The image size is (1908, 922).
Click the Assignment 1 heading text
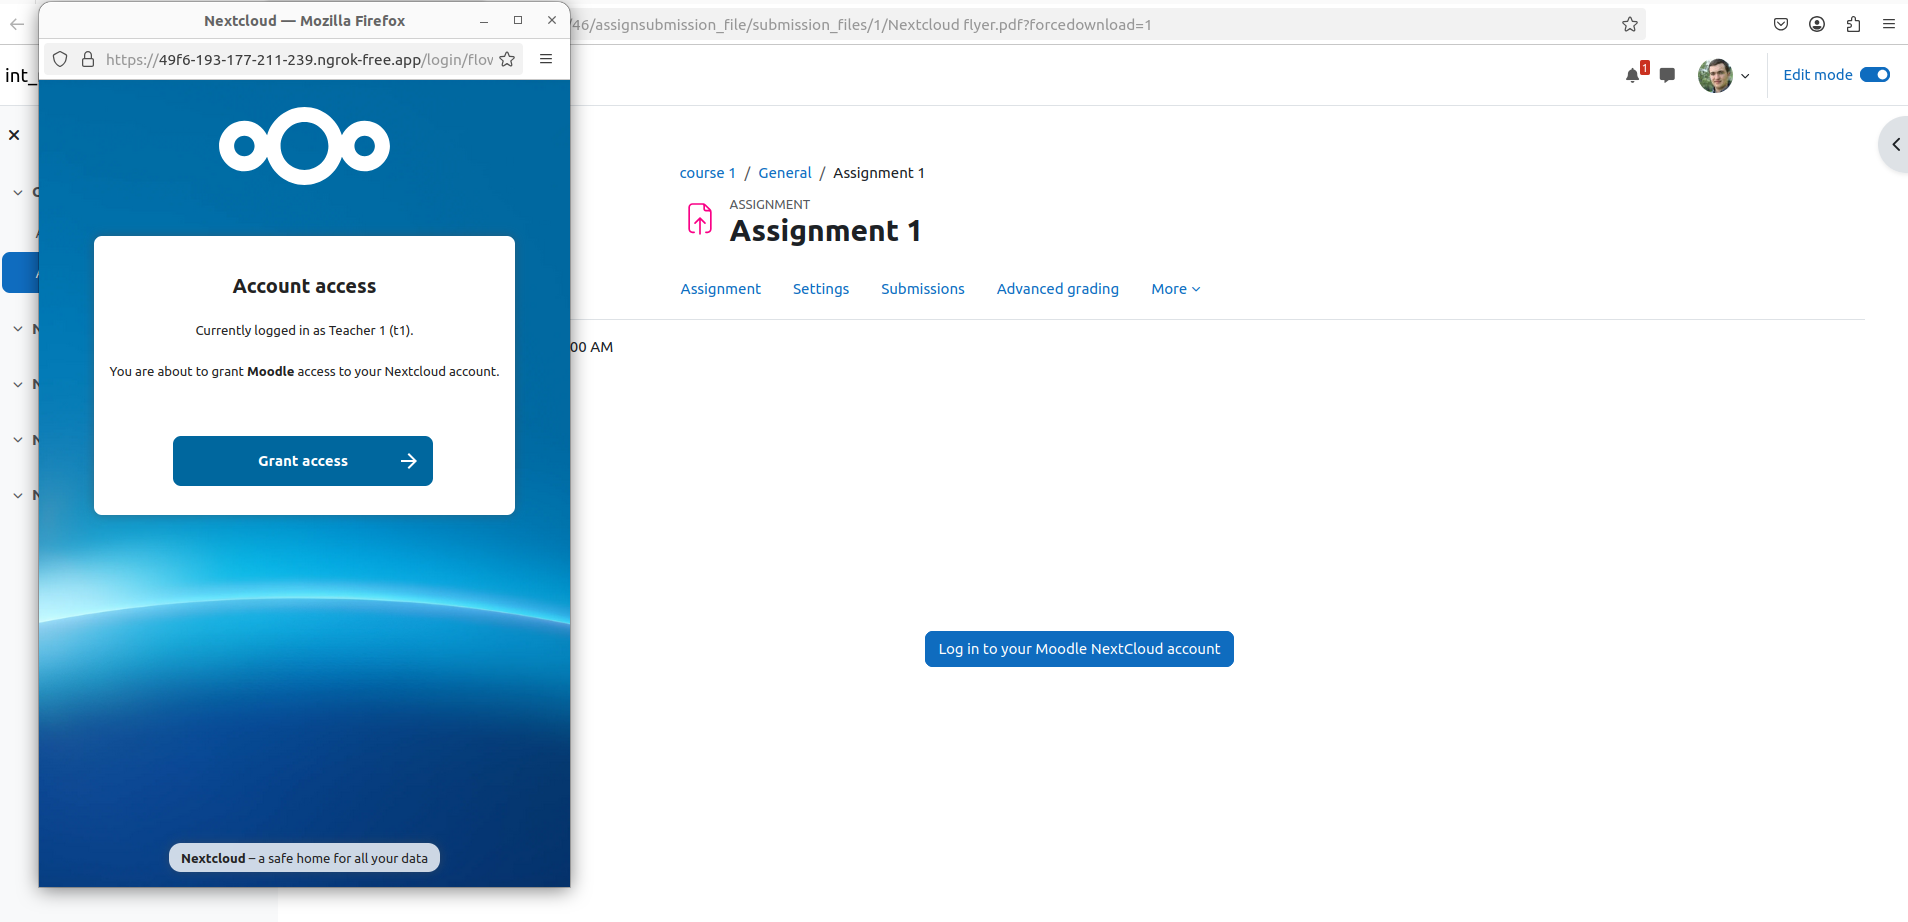(825, 231)
